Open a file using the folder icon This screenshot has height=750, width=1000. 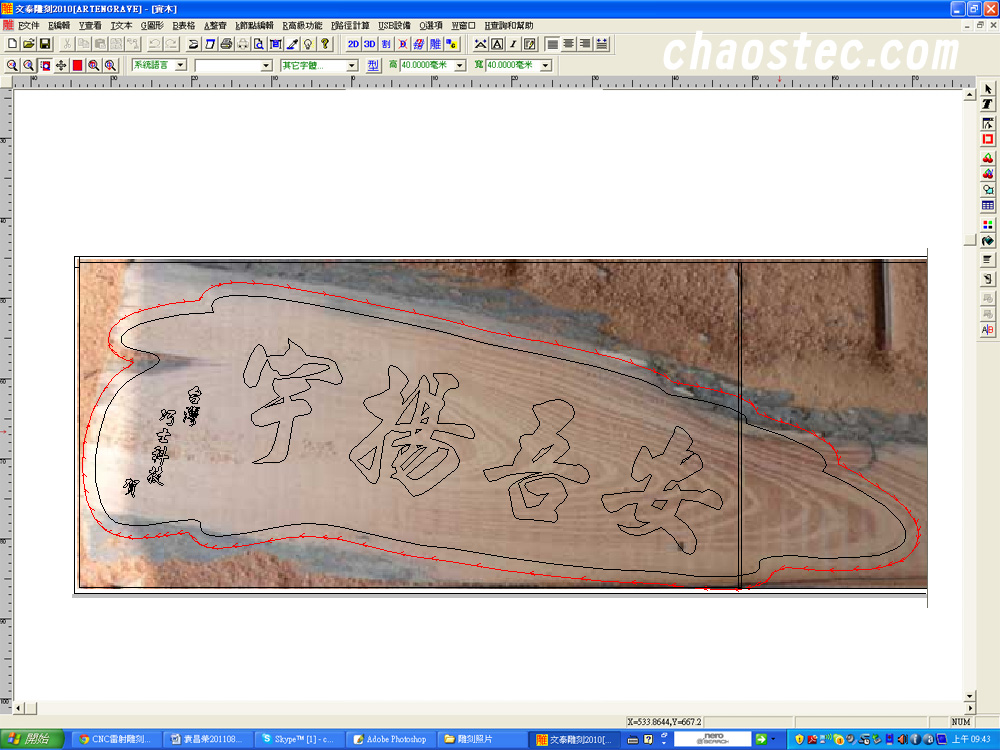click(x=29, y=44)
